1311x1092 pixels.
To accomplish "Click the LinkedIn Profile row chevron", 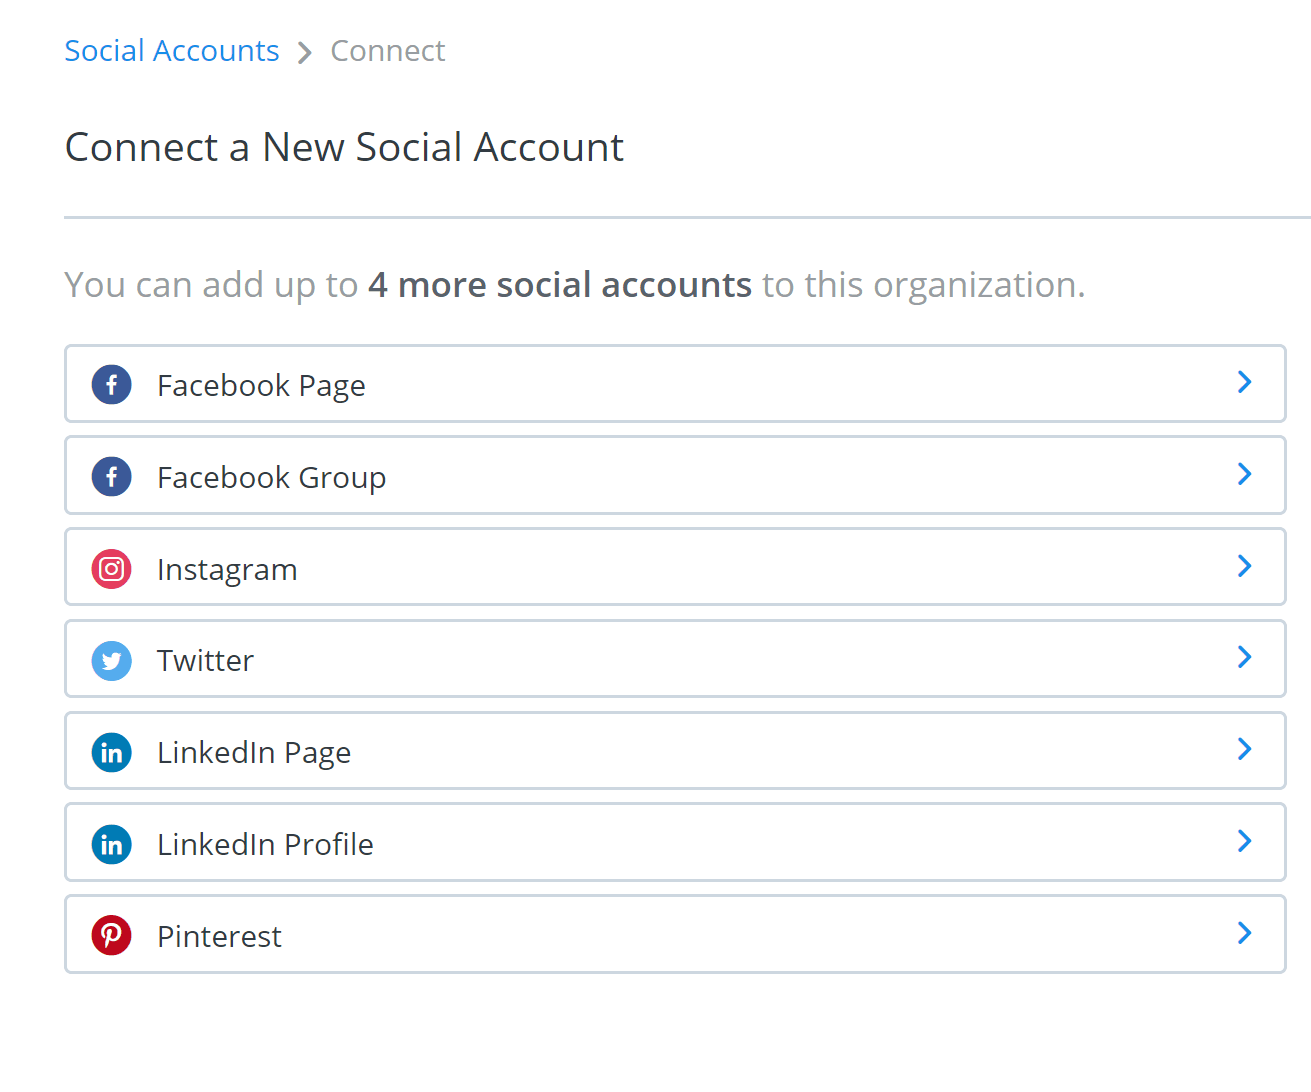I will pyautogui.click(x=1244, y=841).
